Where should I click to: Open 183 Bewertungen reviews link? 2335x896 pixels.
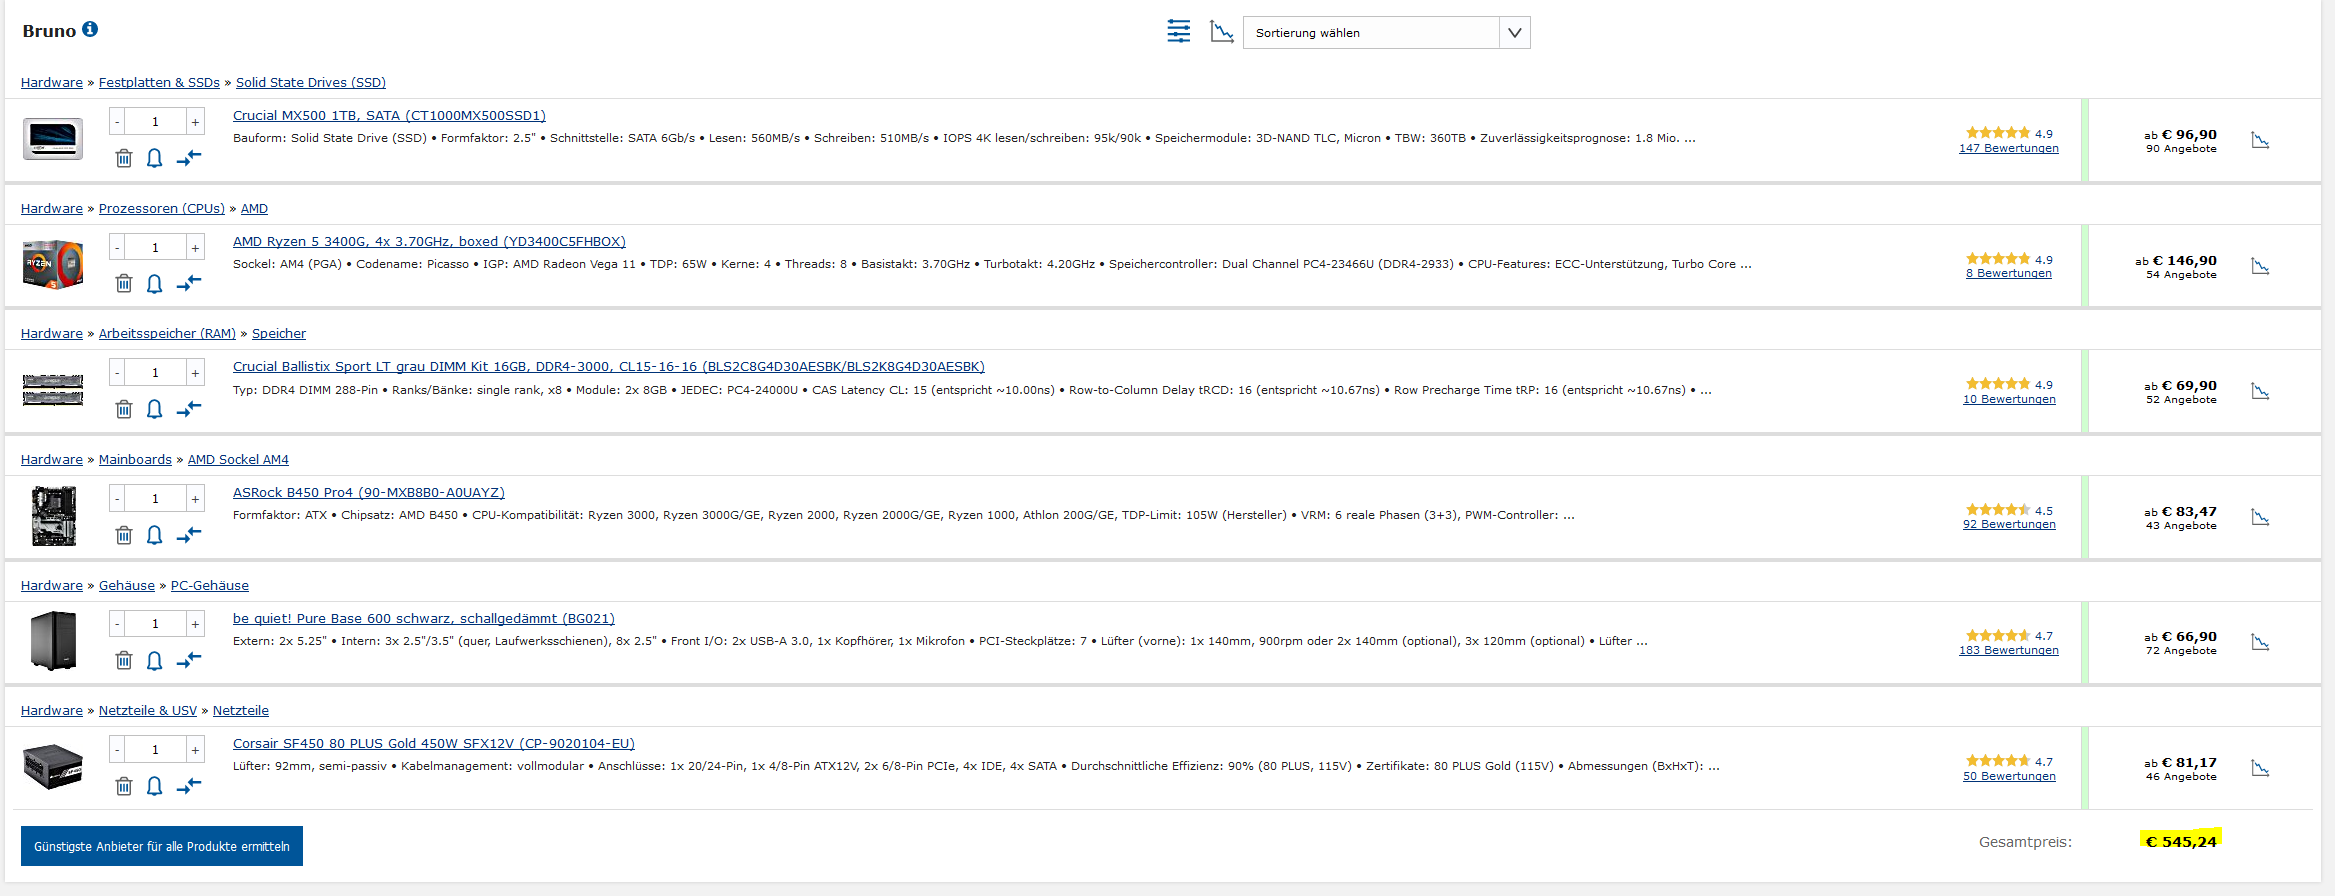pos(2009,650)
